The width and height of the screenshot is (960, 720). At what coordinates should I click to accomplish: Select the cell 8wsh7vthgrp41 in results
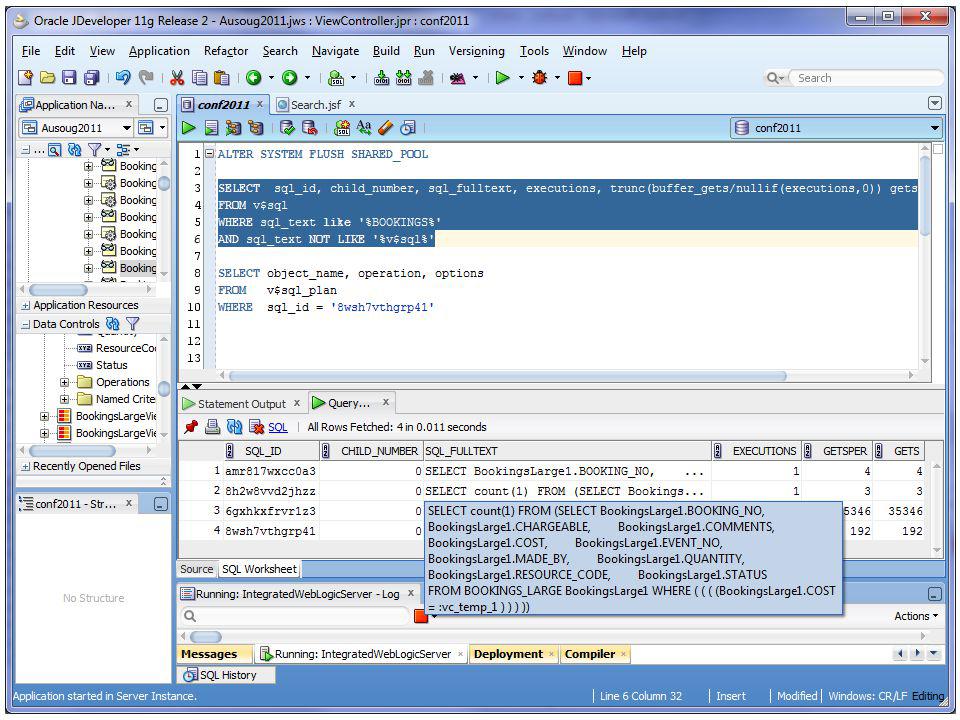[271, 531]
